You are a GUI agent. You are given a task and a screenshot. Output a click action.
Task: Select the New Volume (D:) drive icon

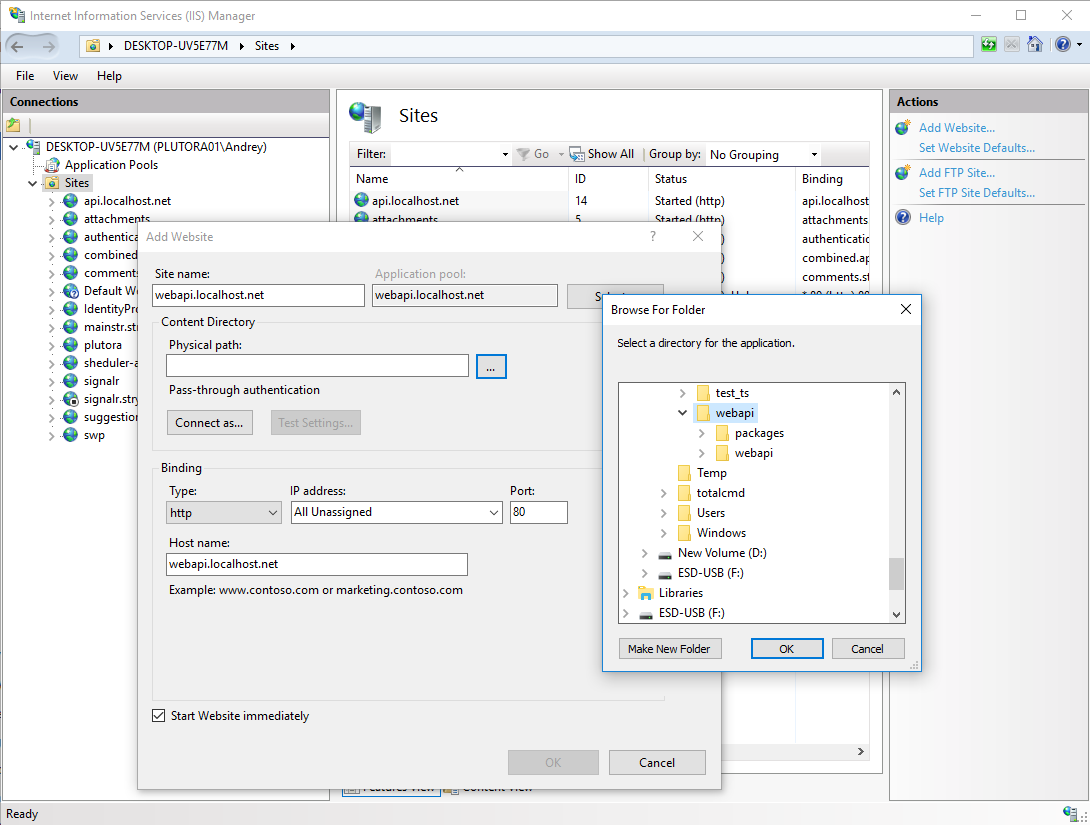coord(665,554)
